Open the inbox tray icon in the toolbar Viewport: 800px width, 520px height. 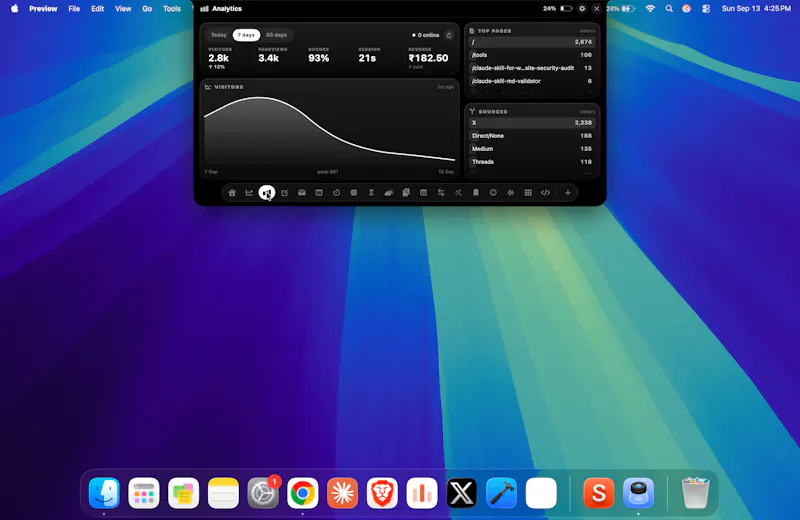(302, 193)
